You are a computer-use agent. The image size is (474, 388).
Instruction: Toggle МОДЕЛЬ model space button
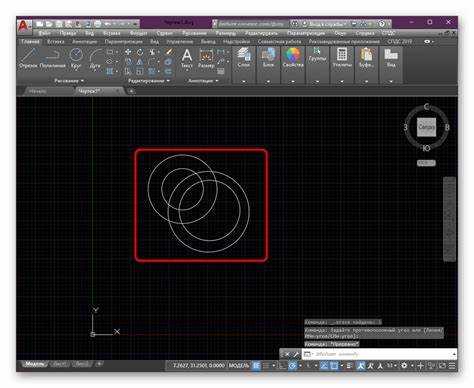[239, 366]
